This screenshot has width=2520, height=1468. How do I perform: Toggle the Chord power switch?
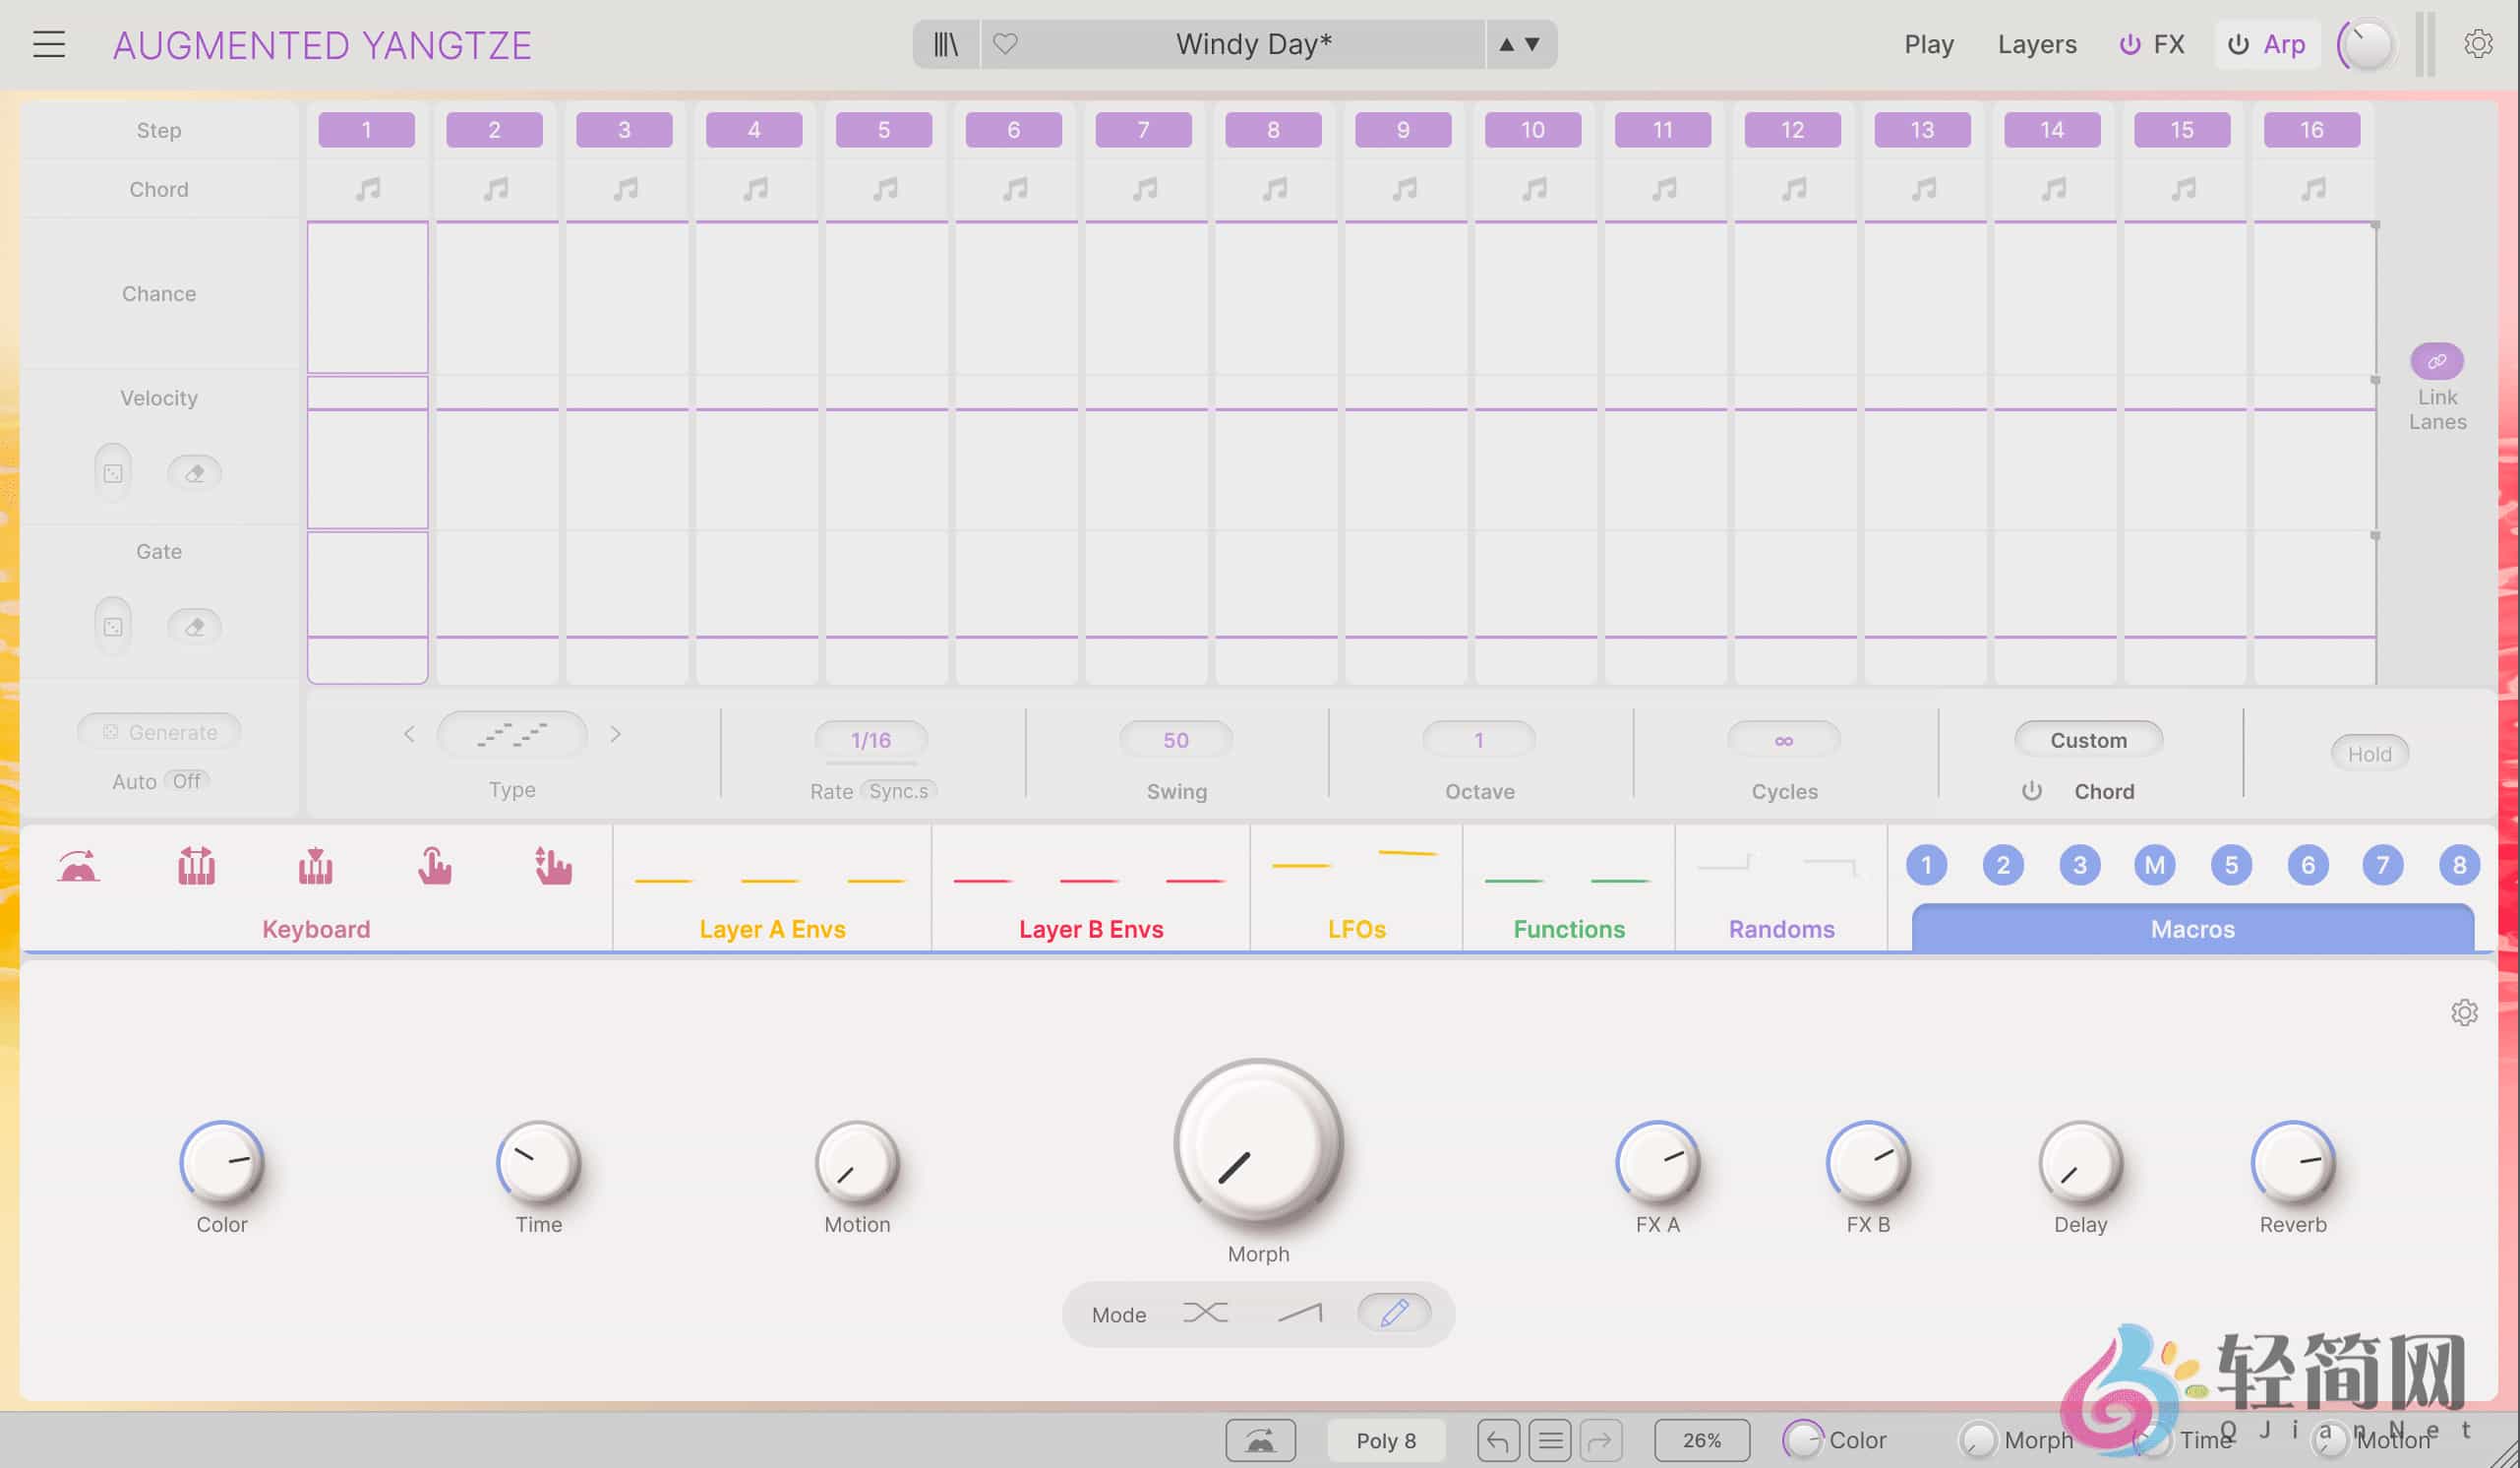point(2031,791)
